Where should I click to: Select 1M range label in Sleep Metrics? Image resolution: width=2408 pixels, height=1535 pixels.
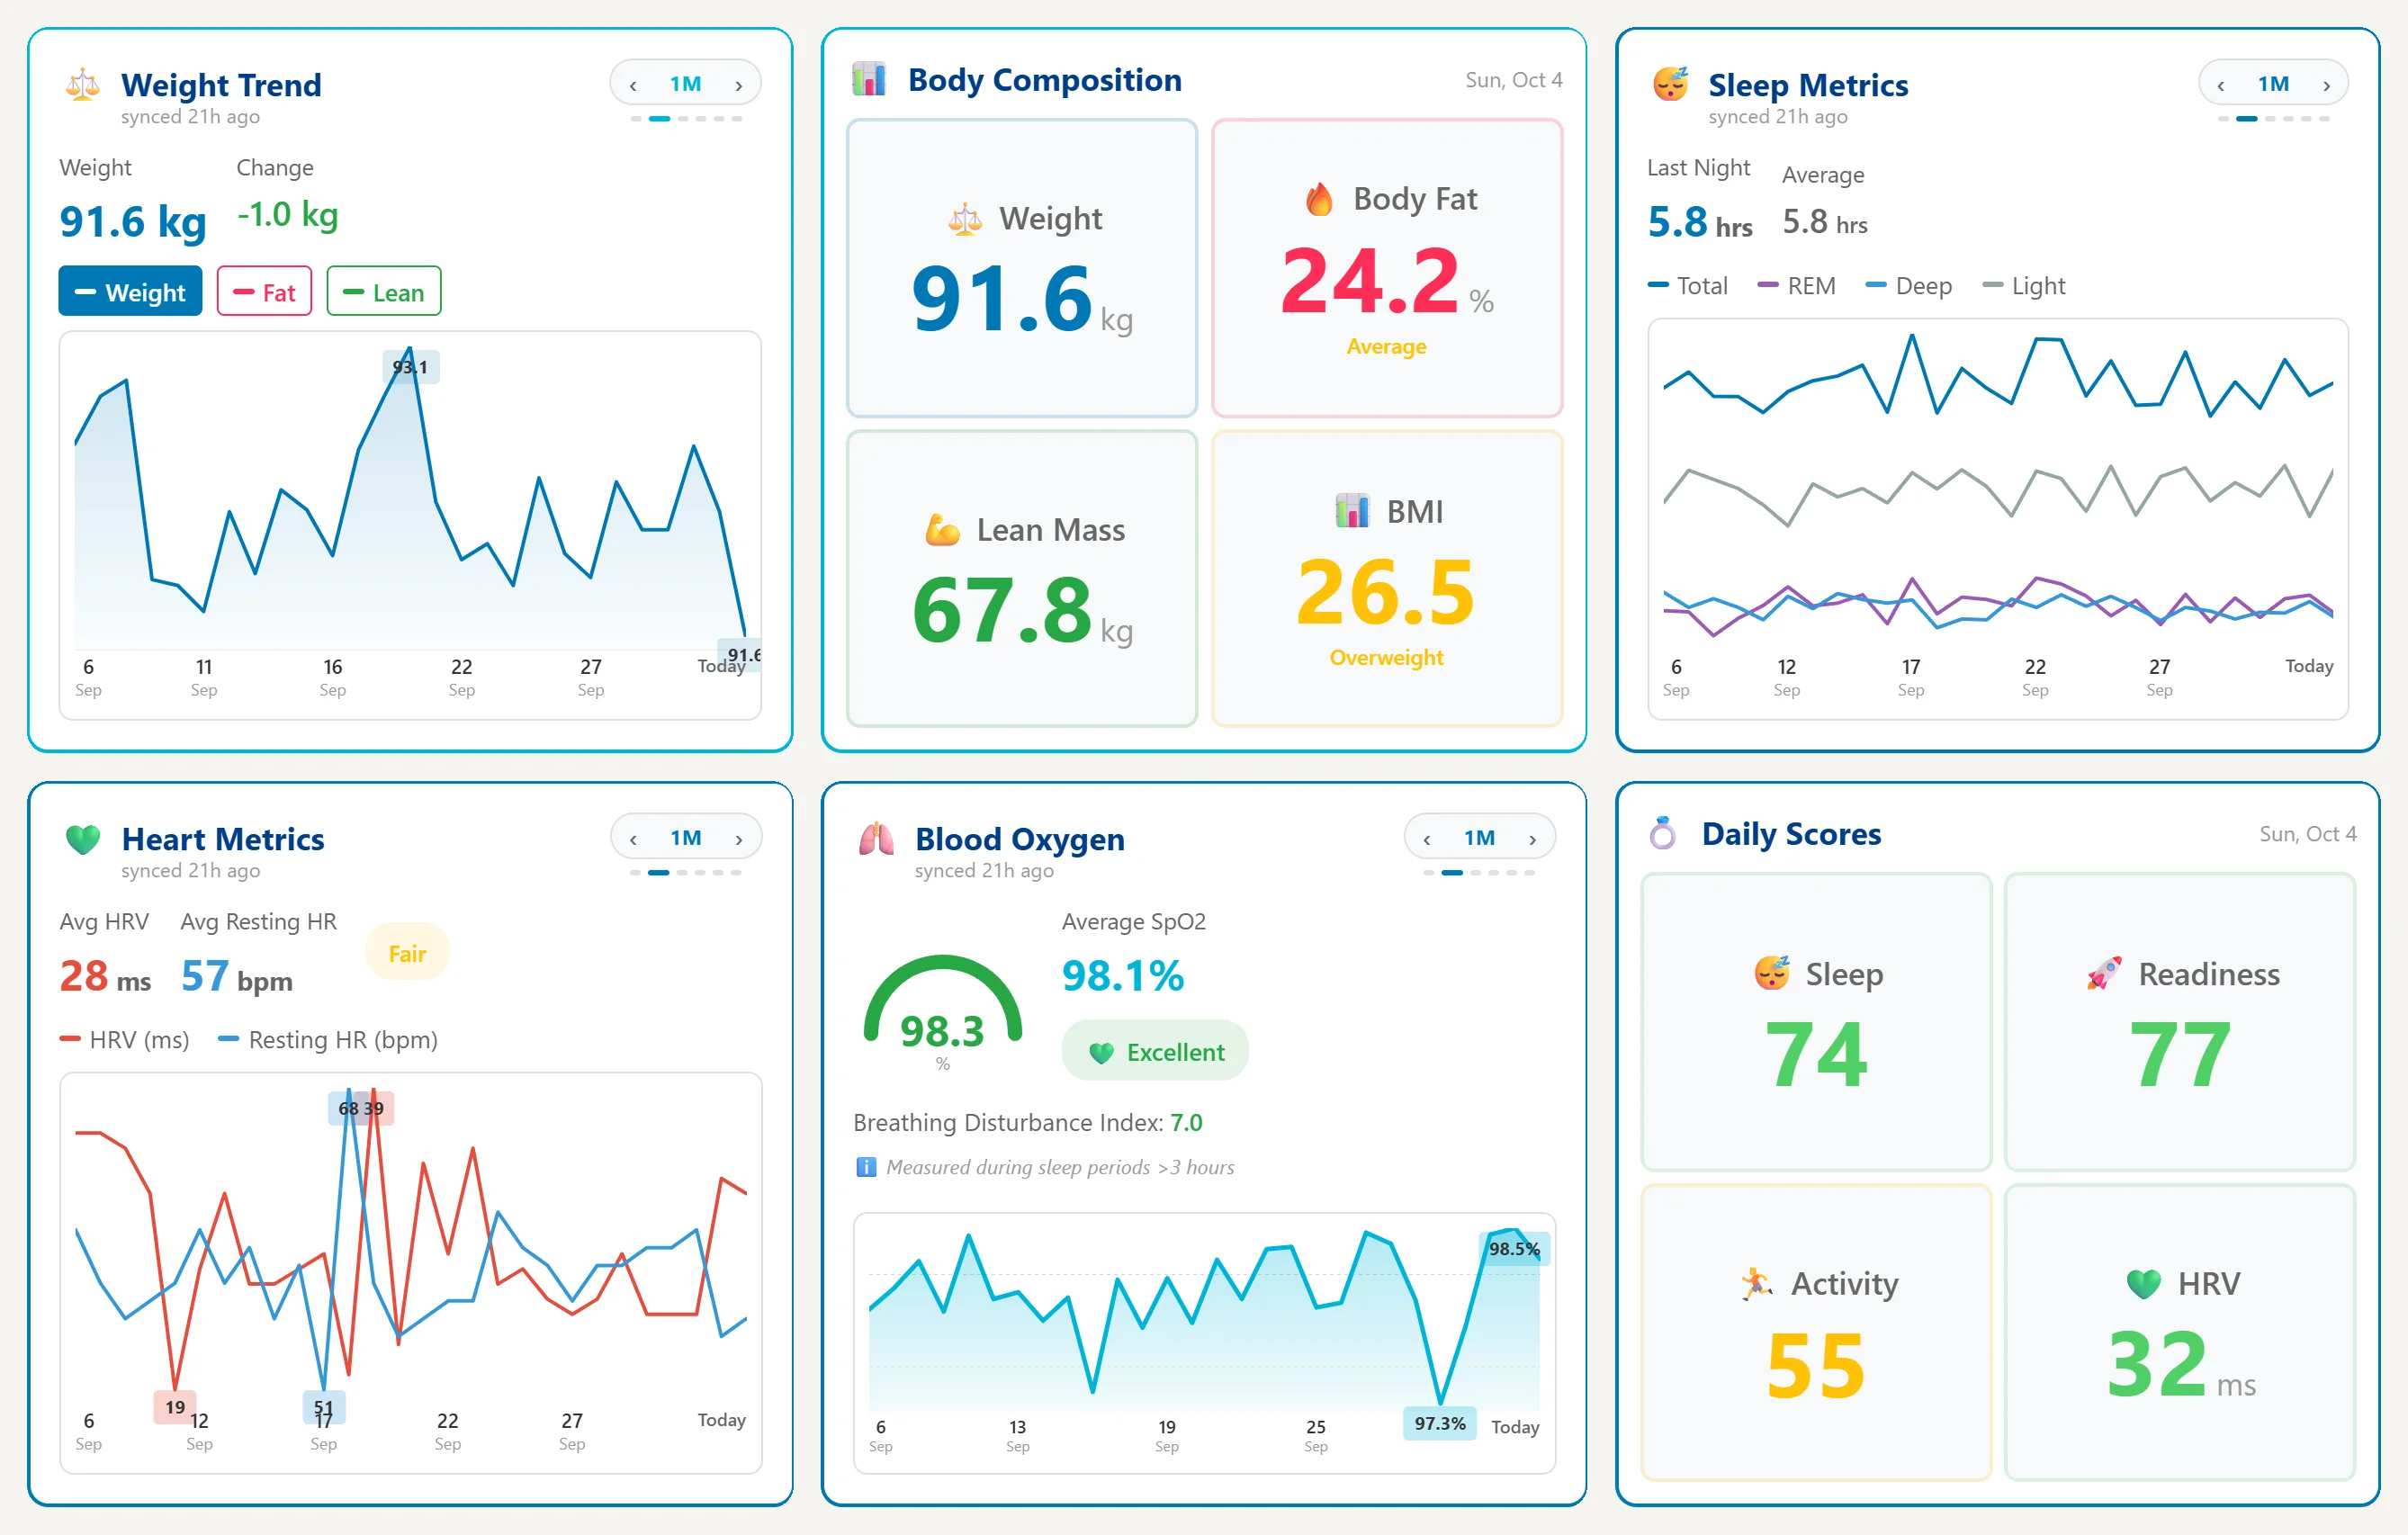2274,84
